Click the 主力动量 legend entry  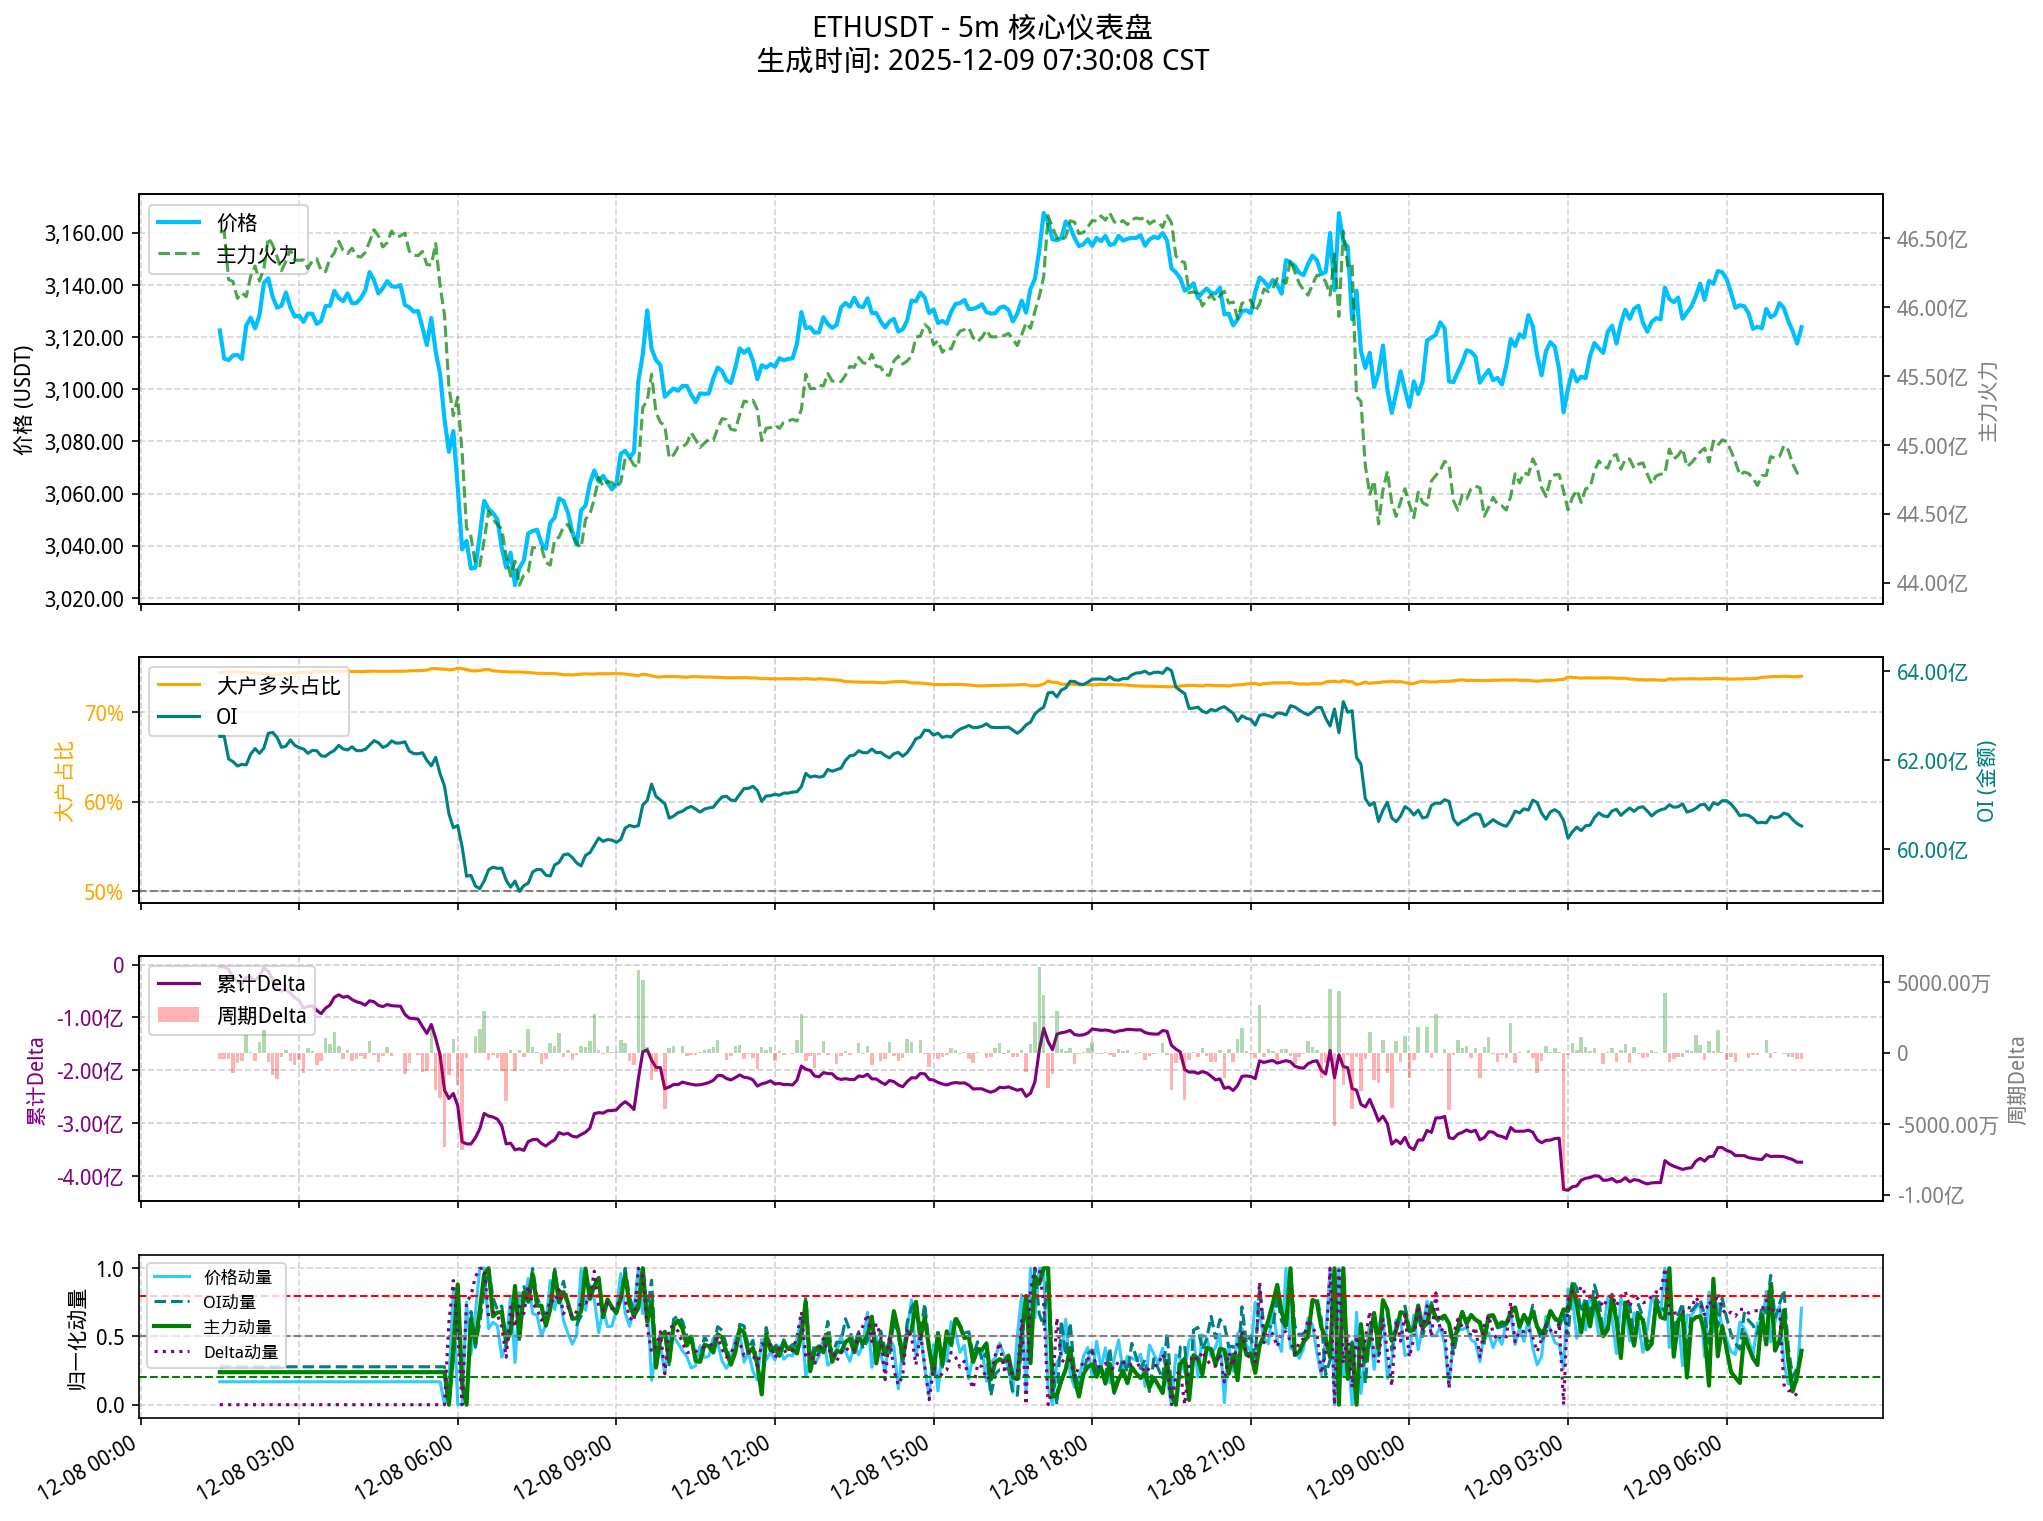click(x=237, y=1327)
